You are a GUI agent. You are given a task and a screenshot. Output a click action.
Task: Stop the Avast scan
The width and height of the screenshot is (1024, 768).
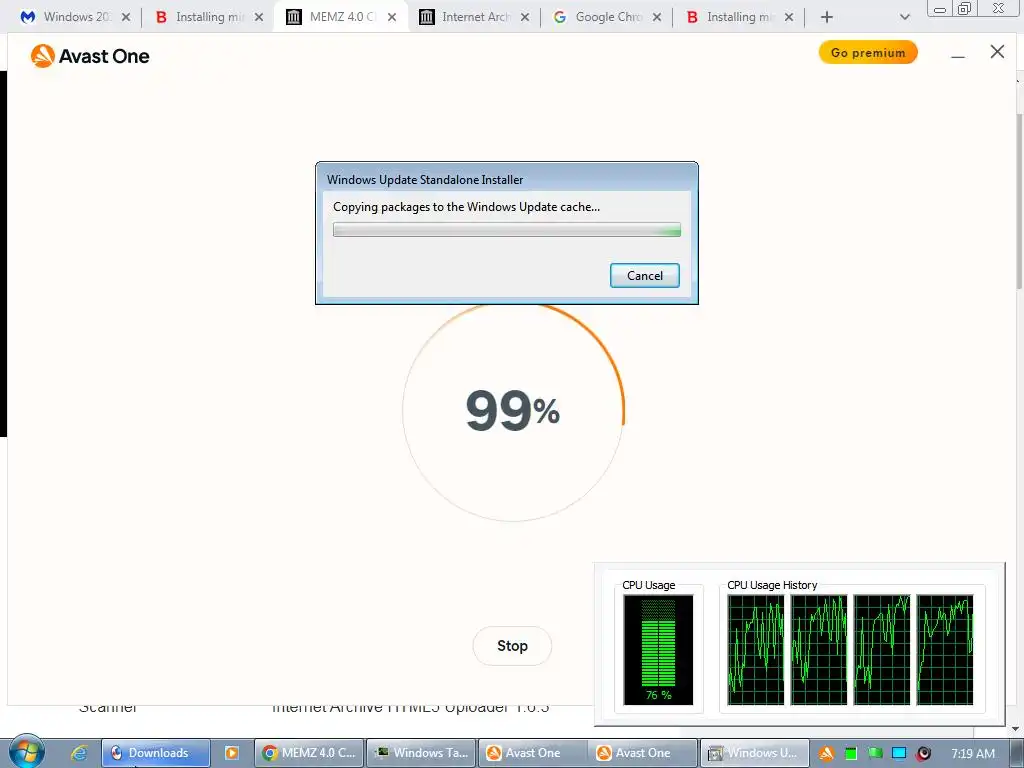(512, 646)
